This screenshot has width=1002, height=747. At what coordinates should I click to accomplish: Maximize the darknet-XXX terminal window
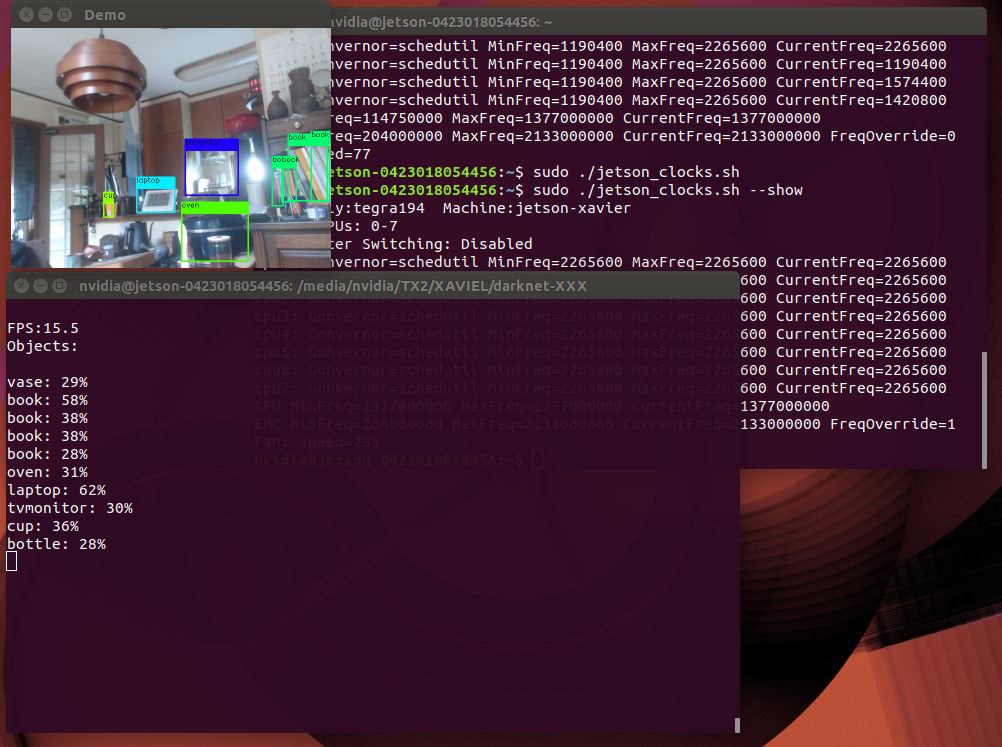(59, 286)
